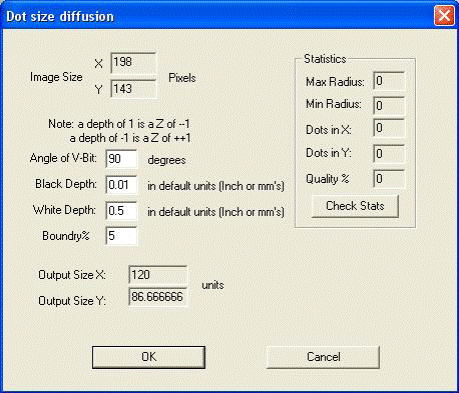Click the 'Boundry%' label
The image size is (459, 393).
click(66, 236)
